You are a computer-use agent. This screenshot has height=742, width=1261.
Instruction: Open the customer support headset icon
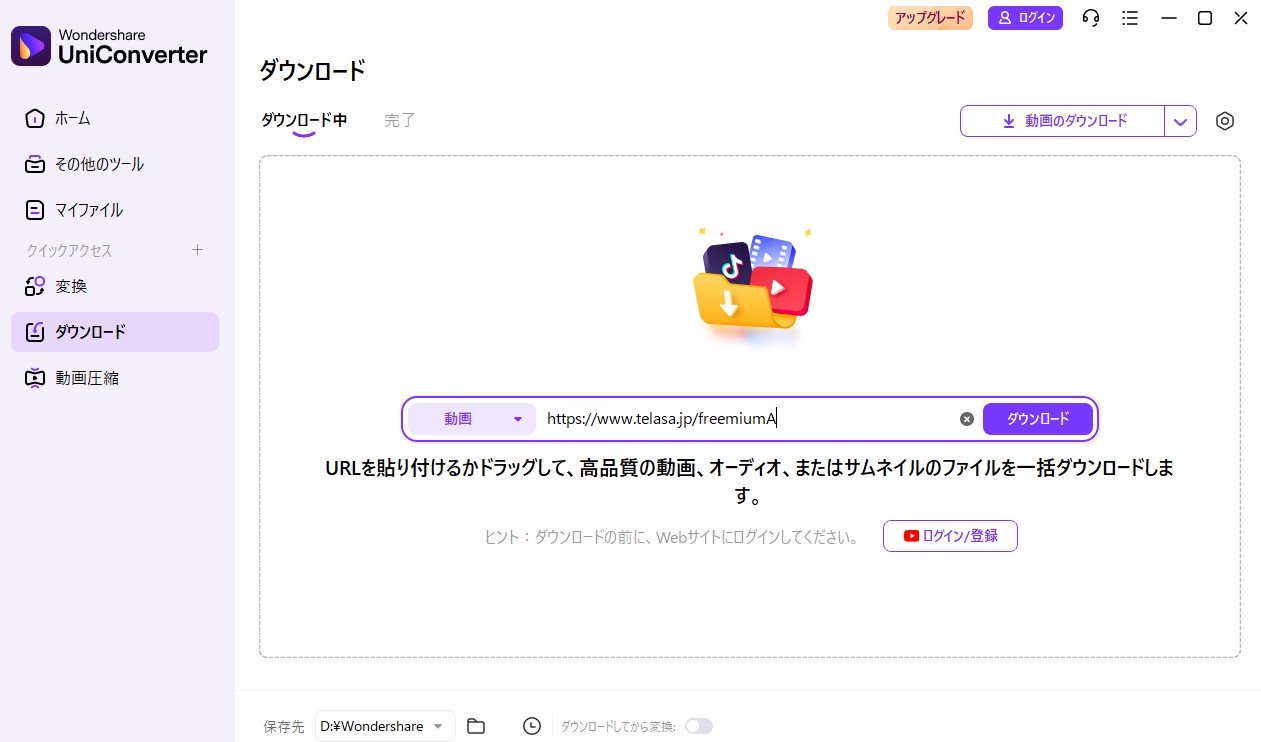click(1091, 18)
